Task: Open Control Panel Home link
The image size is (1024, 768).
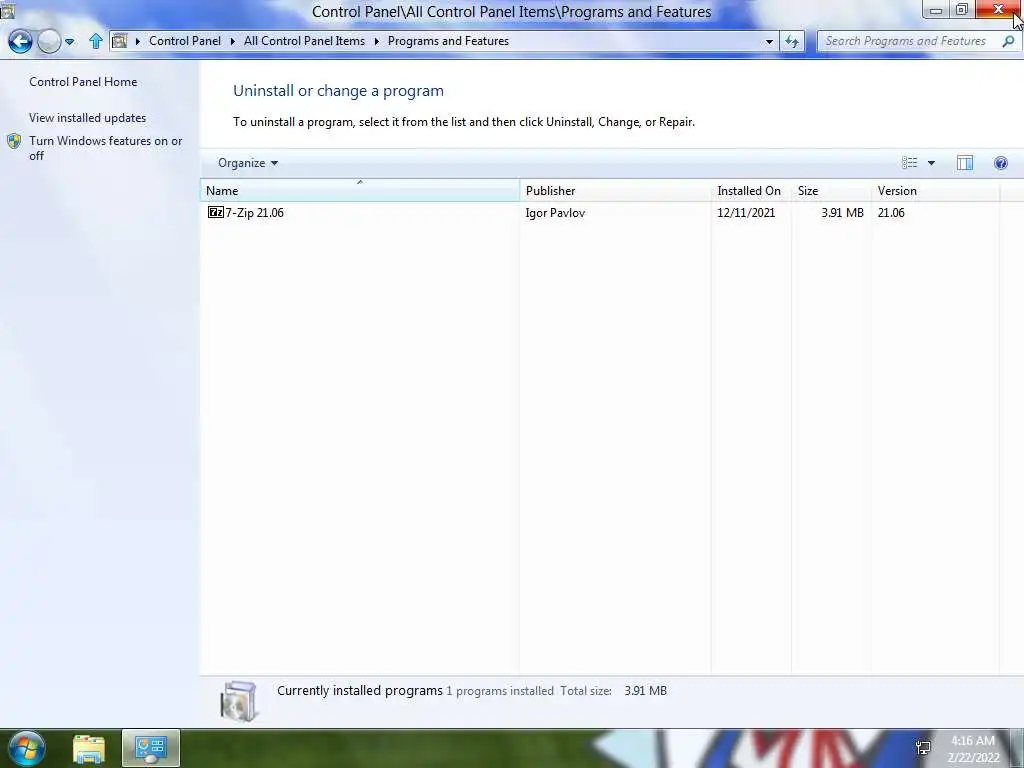Action: [x=83, y=82]
